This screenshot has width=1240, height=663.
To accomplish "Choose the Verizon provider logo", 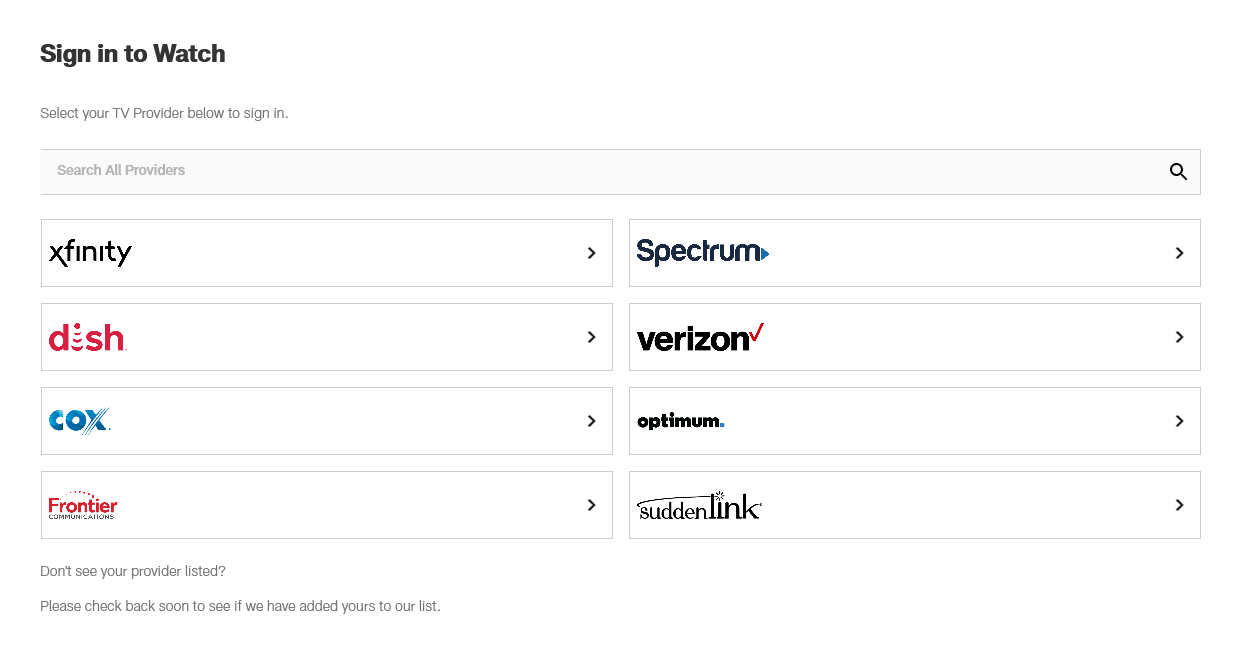I will [700, 338].
